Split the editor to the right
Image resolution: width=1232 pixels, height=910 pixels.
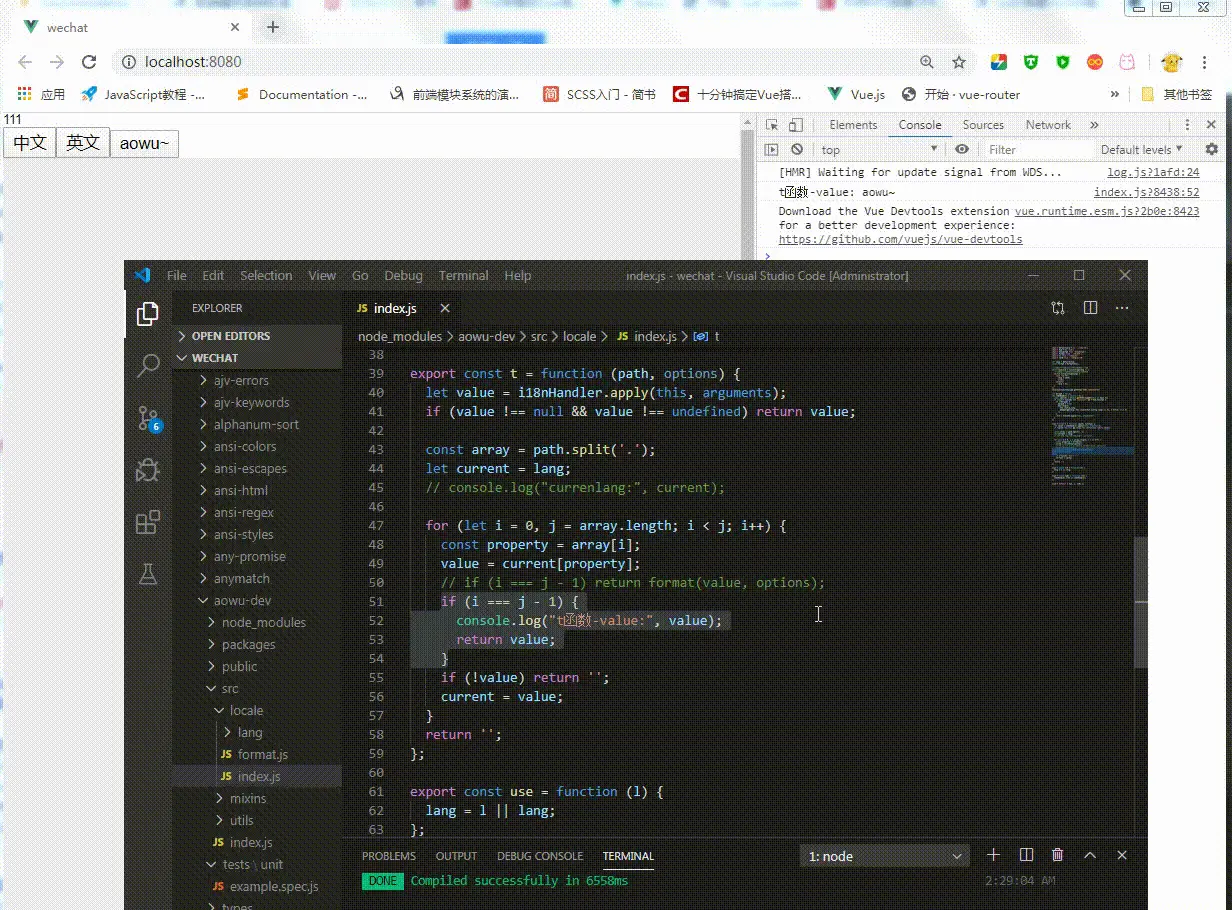(1090, 308)
